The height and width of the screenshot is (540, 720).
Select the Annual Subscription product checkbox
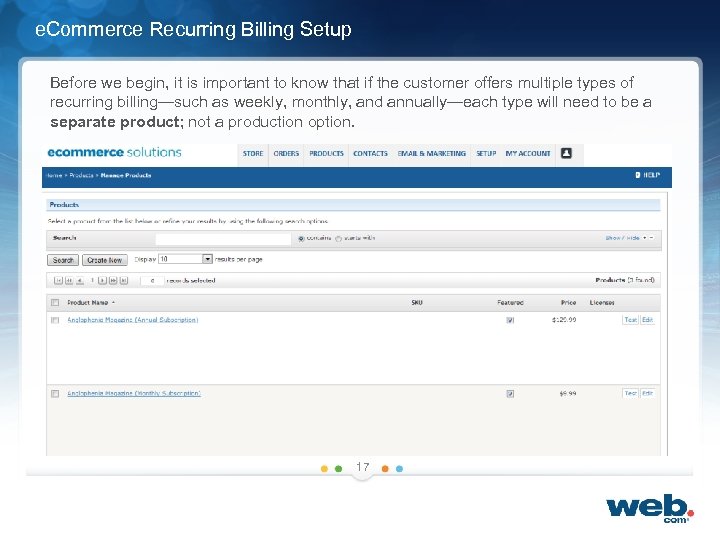(55, 320)
